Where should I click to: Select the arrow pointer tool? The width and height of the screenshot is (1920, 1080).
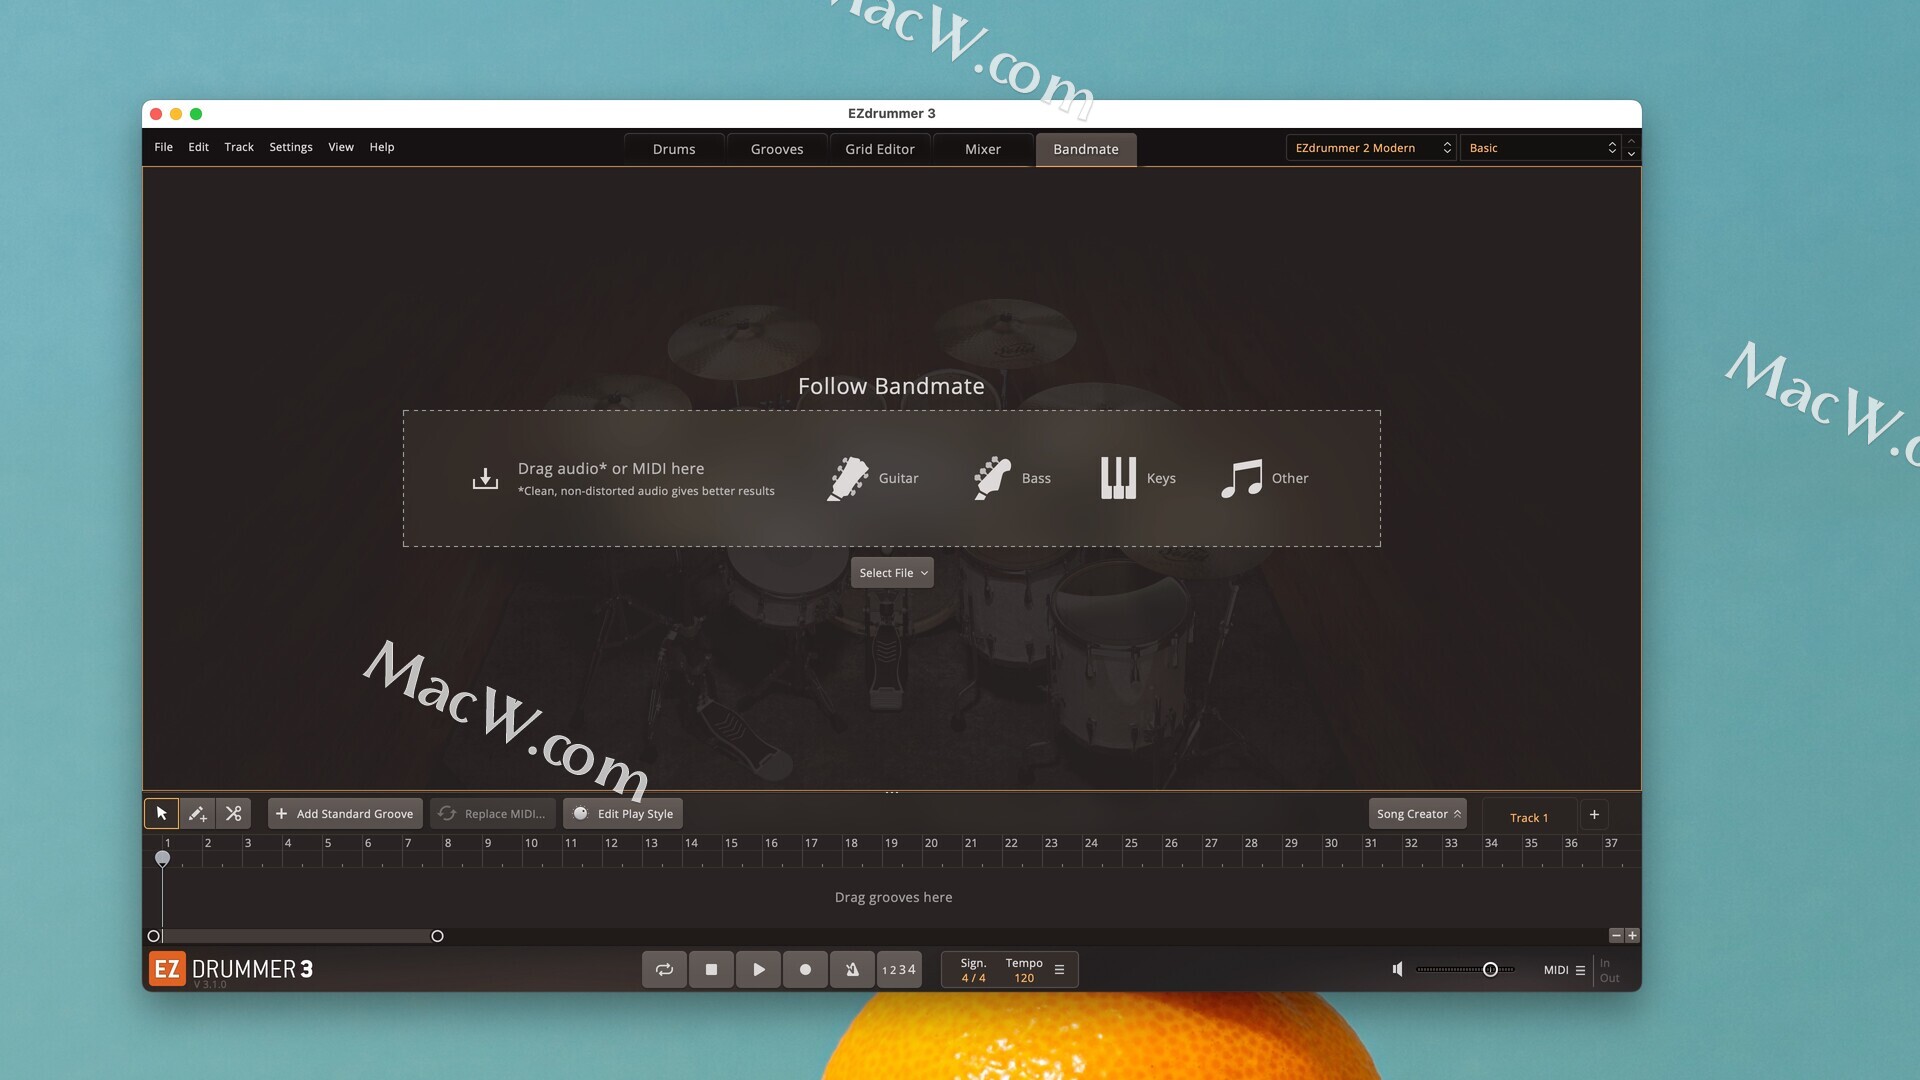[161, 814]
